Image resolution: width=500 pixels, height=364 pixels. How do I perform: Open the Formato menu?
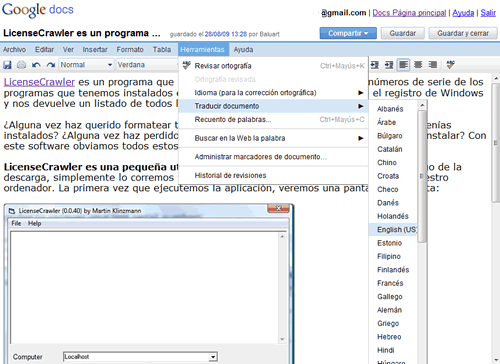pos(130,50)
